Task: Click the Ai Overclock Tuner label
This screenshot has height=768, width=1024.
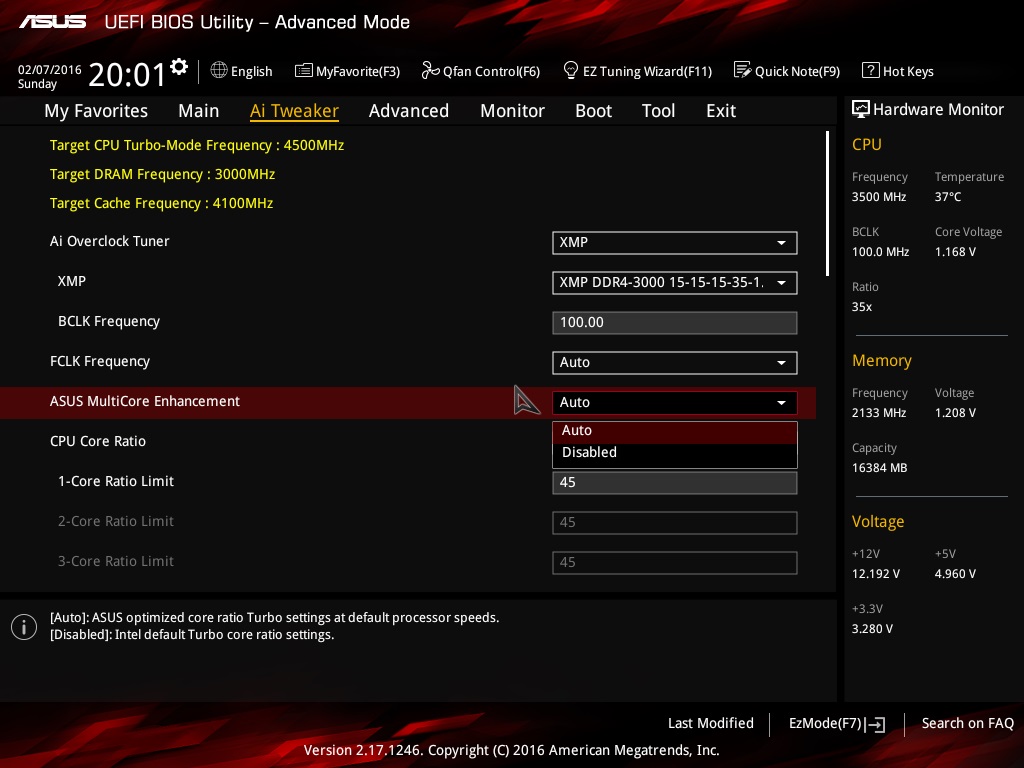Action: (110, 242)
